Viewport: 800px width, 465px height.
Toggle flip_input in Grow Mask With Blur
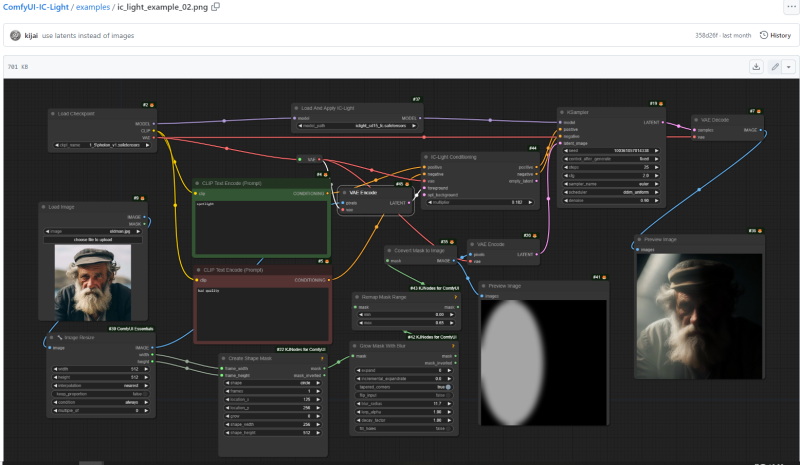[x=404, y=395]
